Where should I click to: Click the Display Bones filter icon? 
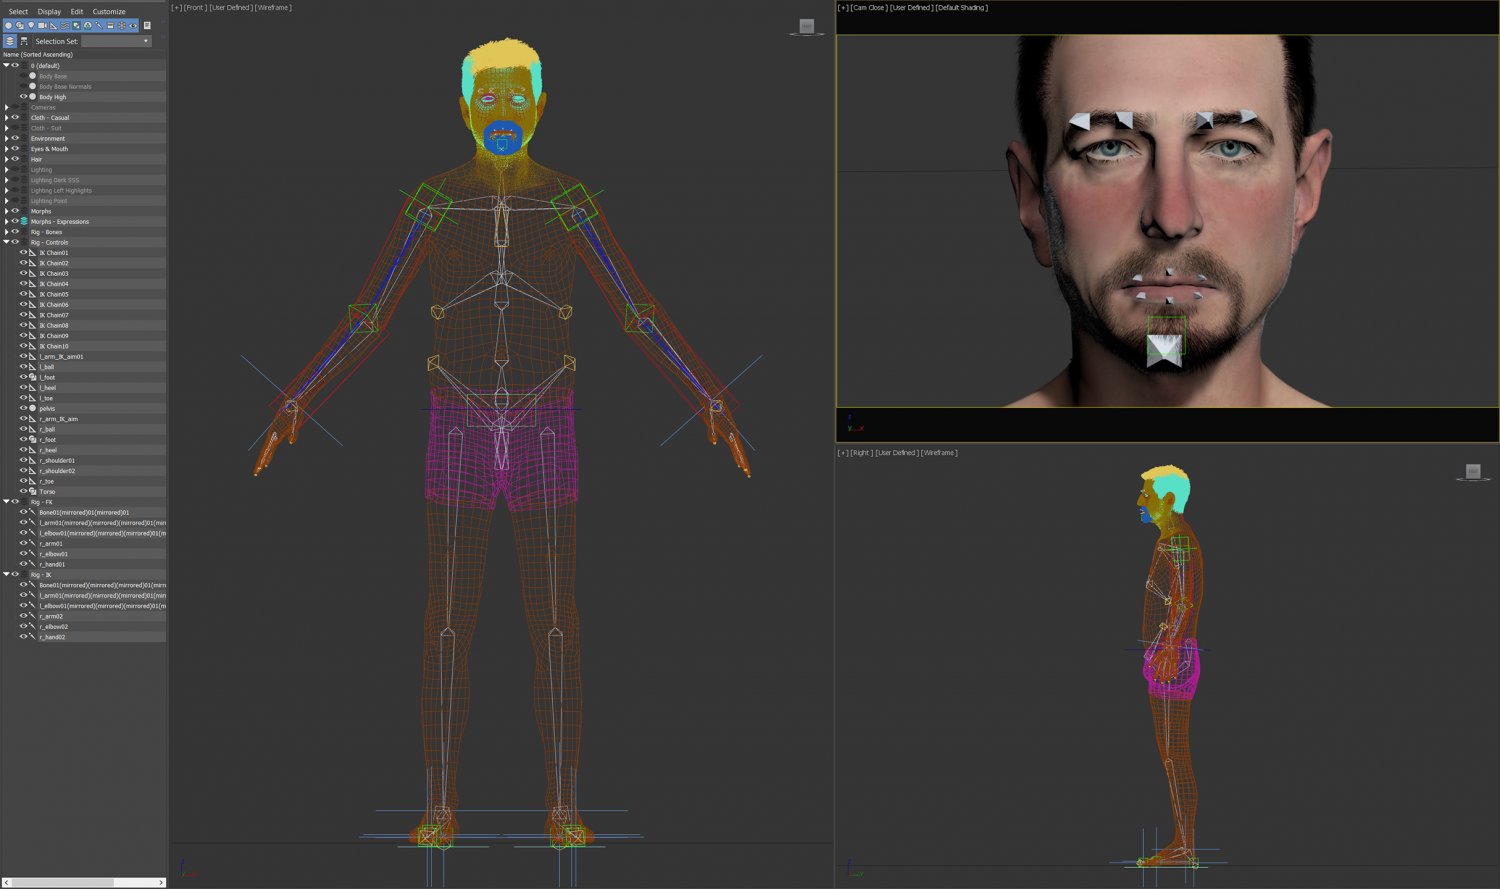click(x=99, y=25)
